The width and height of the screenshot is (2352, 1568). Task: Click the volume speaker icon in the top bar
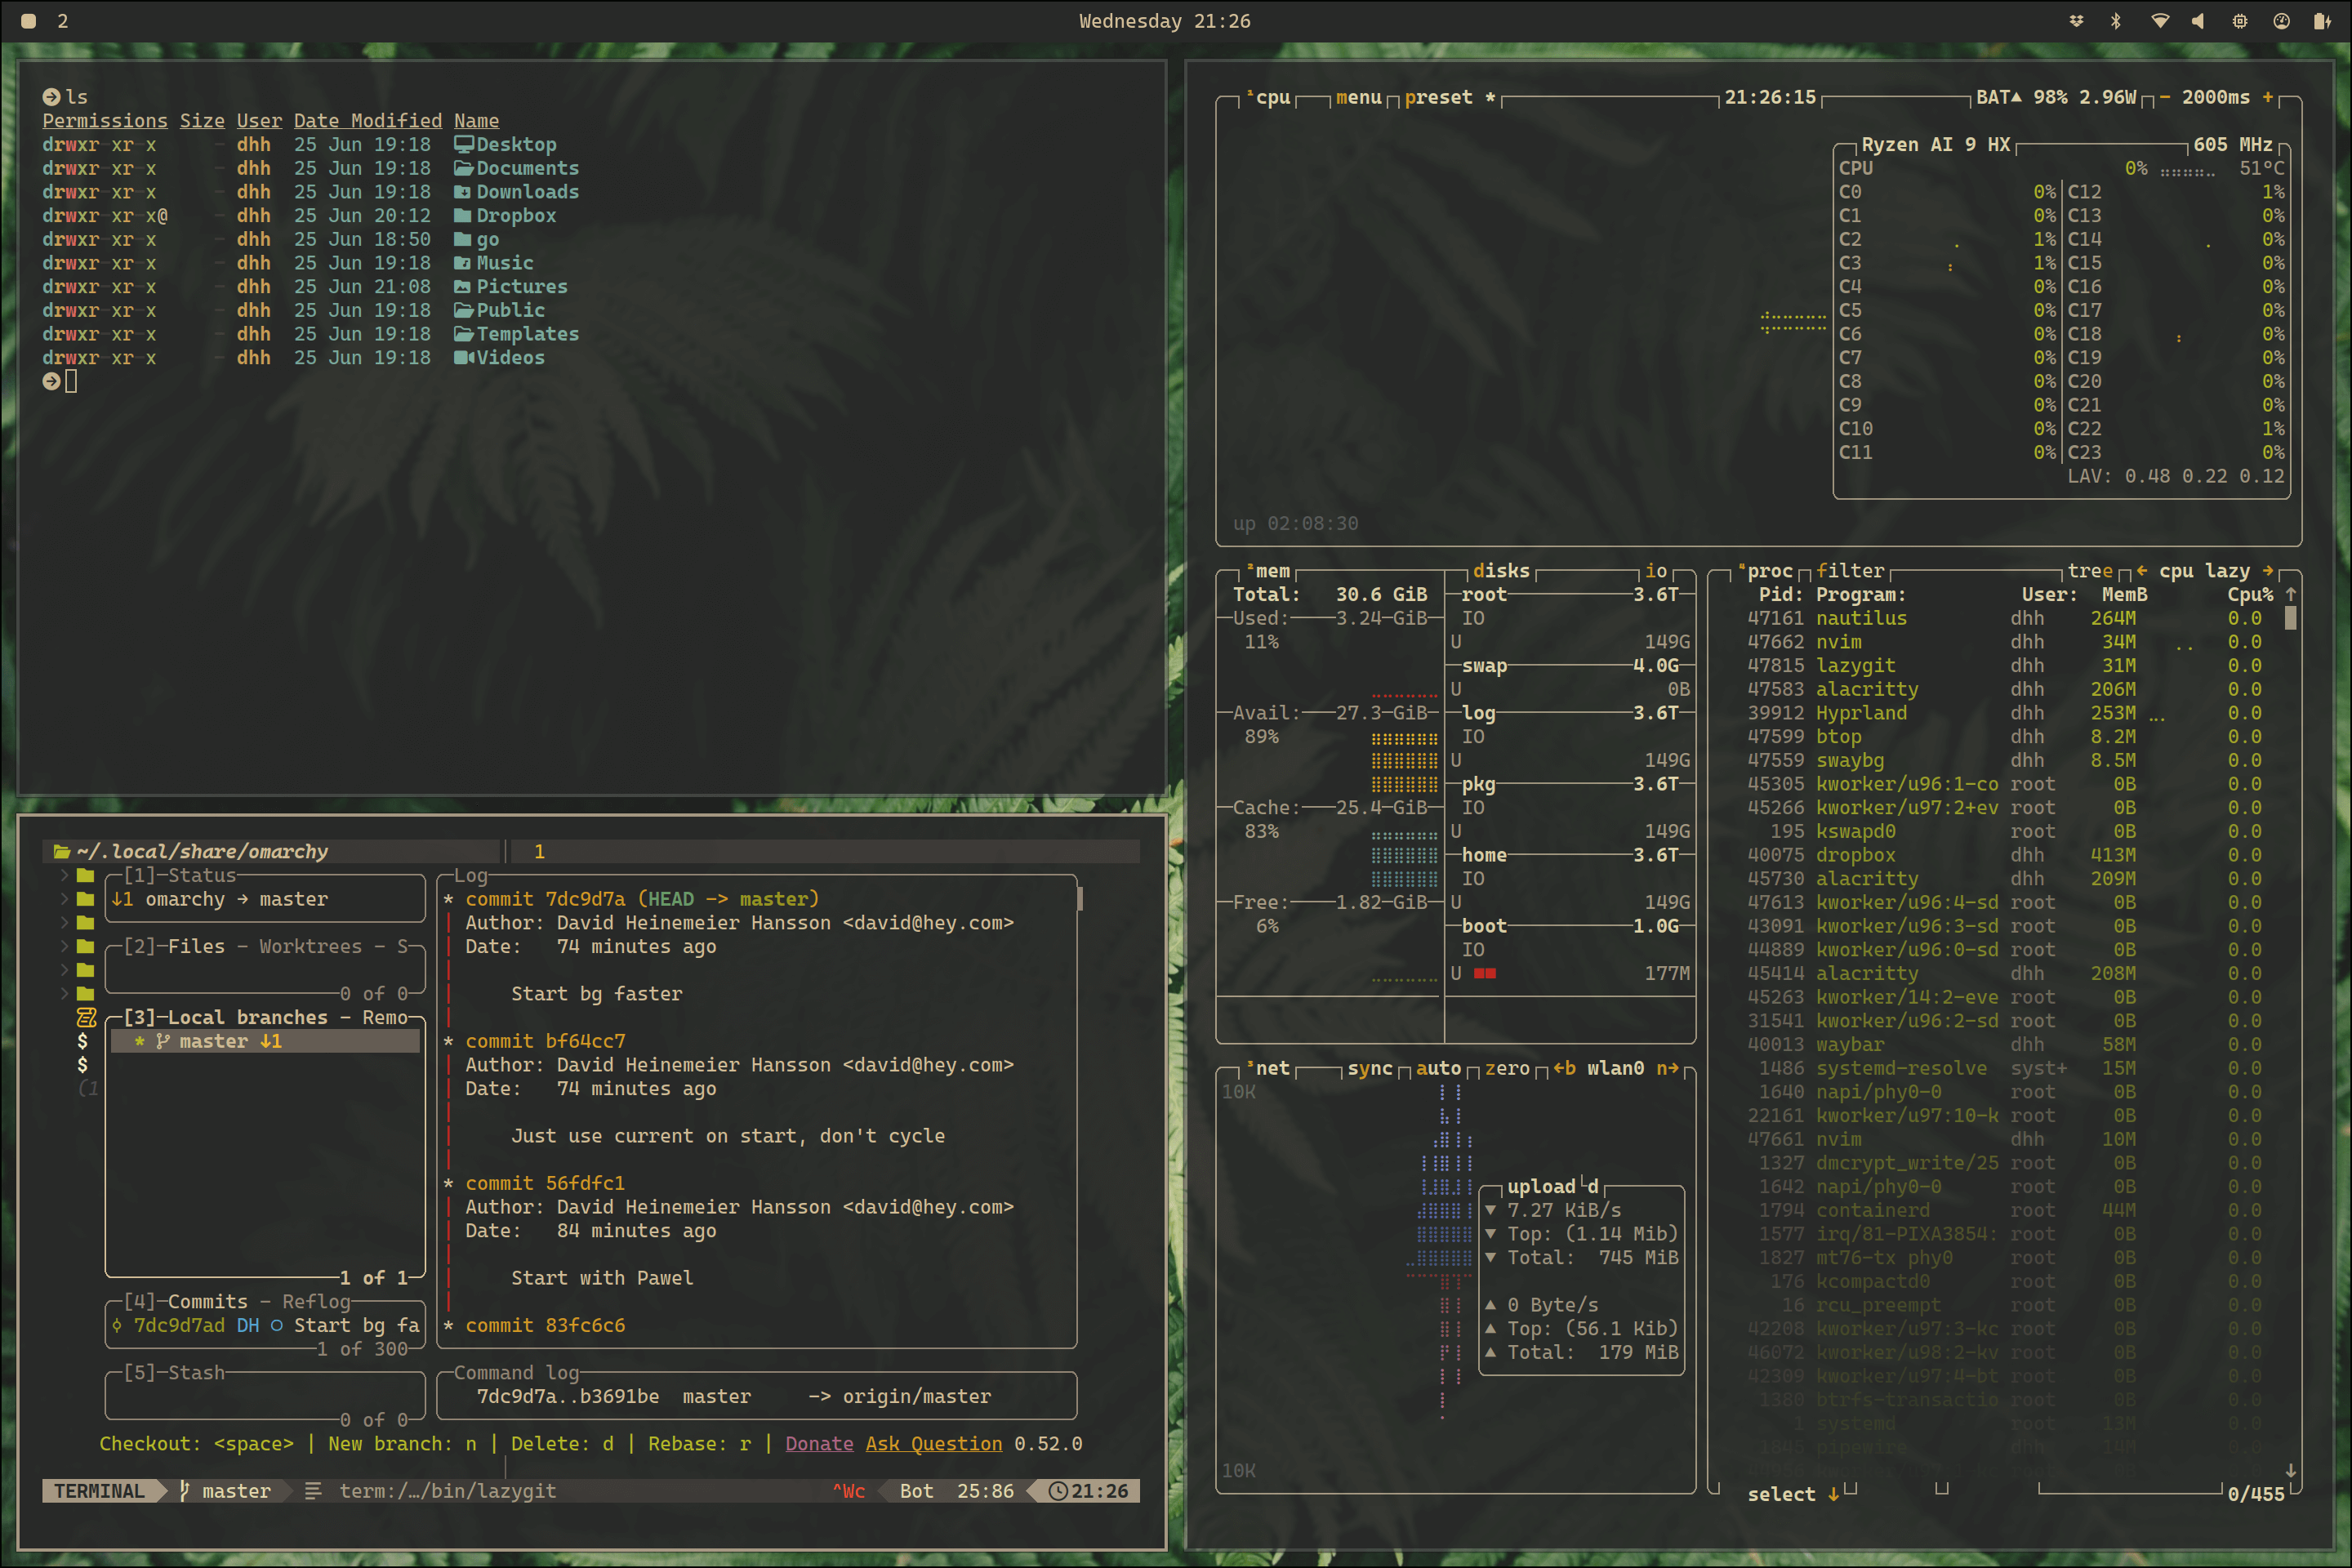coord(2197,21)
